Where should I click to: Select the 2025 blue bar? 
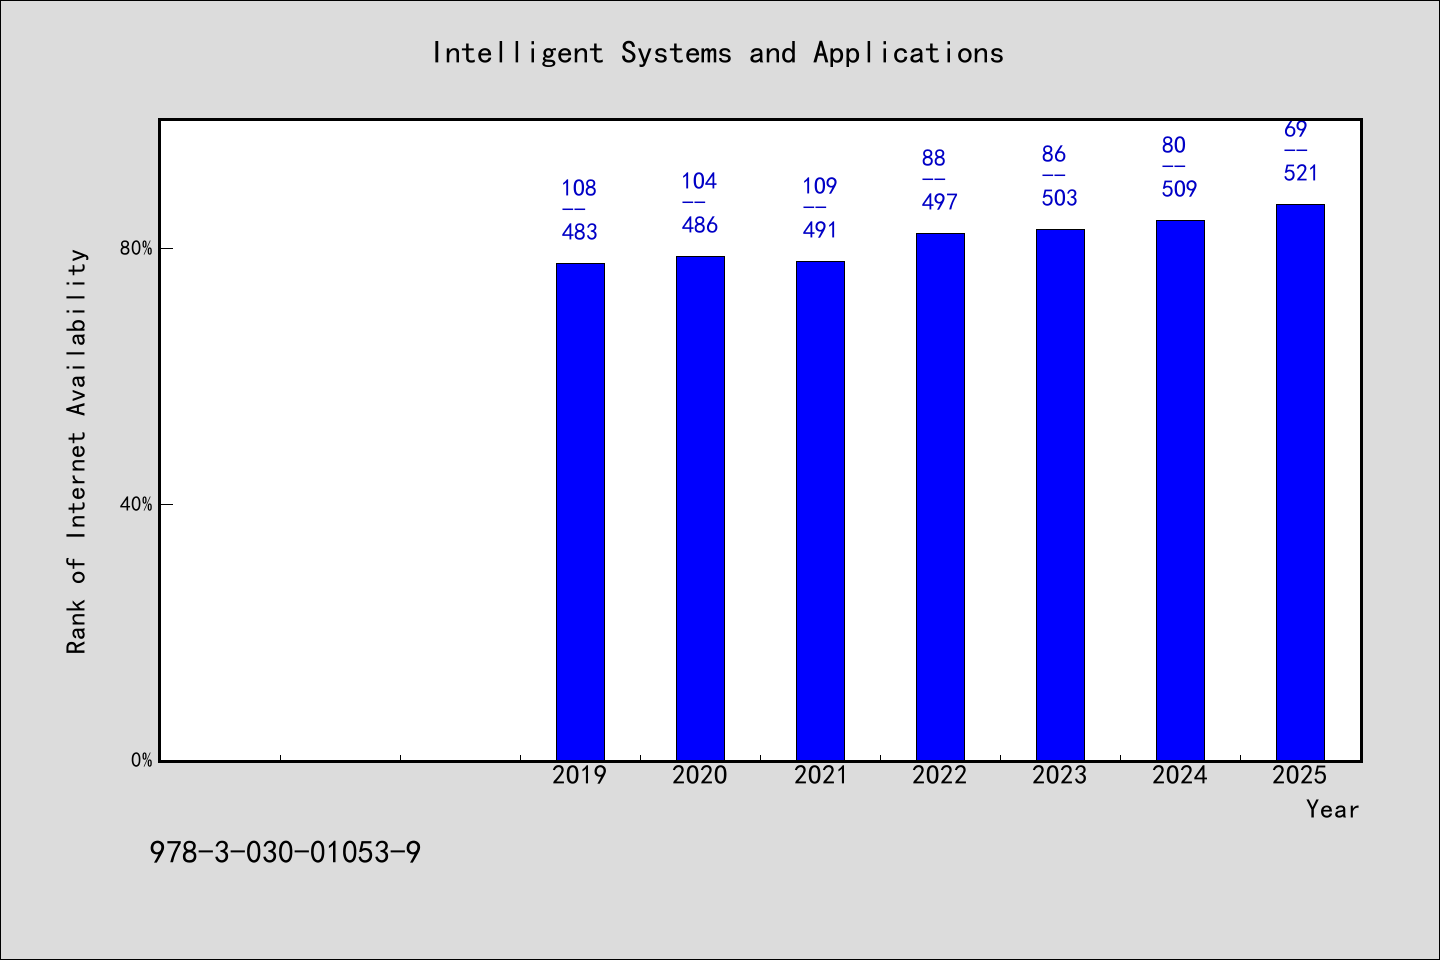1300,482
